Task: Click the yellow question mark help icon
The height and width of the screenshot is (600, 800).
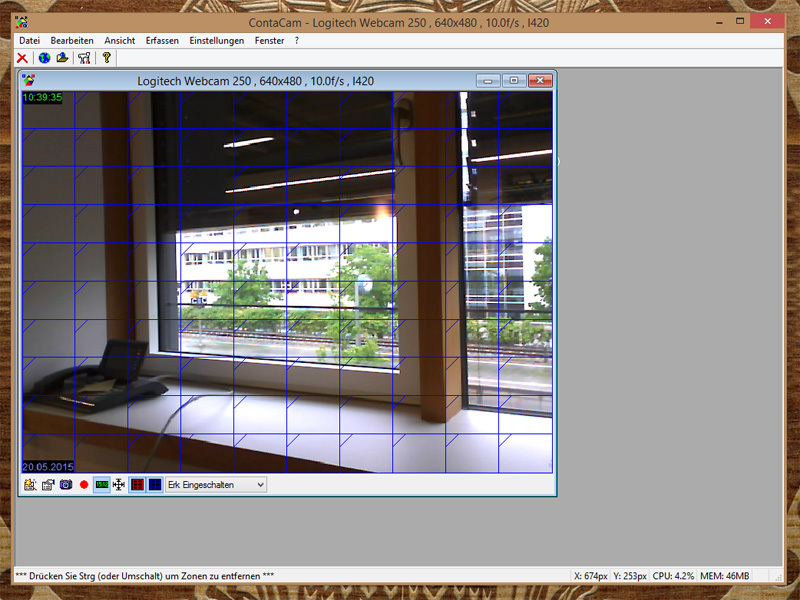Action: click(107, 58)
